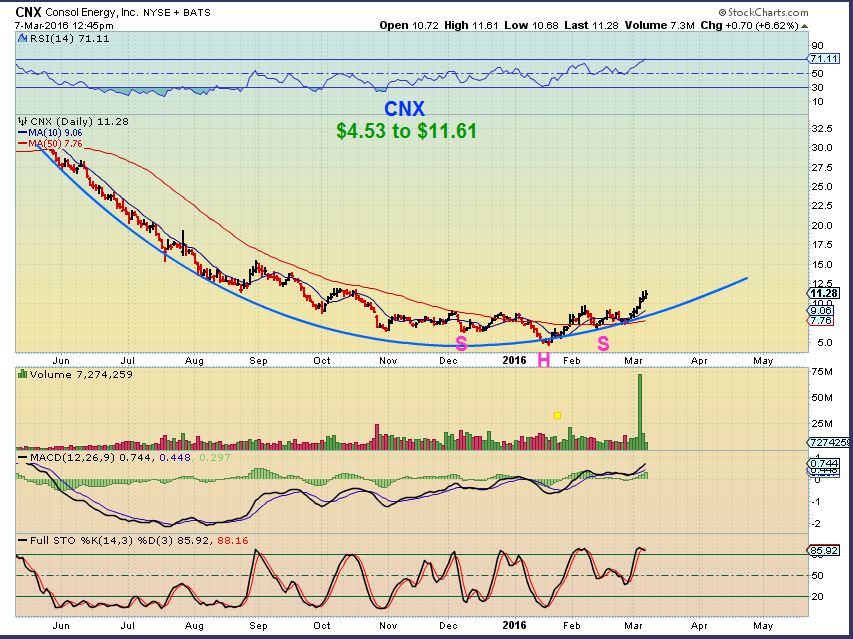Click the MA(10) 9.06 legend text
Image resolution: width=853 pixels, height=639 pixels.
(x=55, y=133)
